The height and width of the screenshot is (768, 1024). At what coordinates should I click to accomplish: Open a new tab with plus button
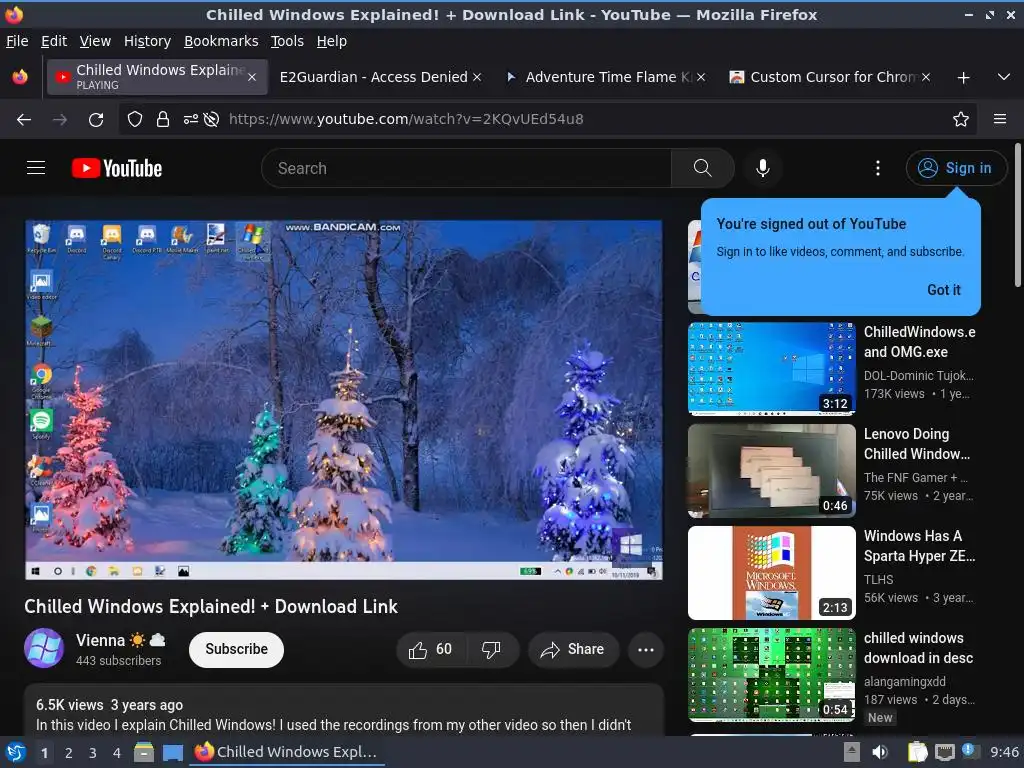click(x=963, y=77)
